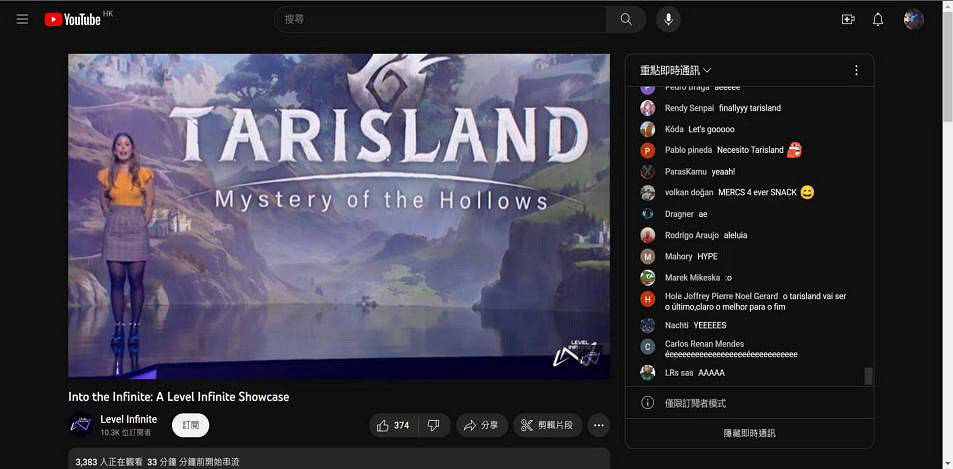Click the 分享 share button

tap(481, 425)
